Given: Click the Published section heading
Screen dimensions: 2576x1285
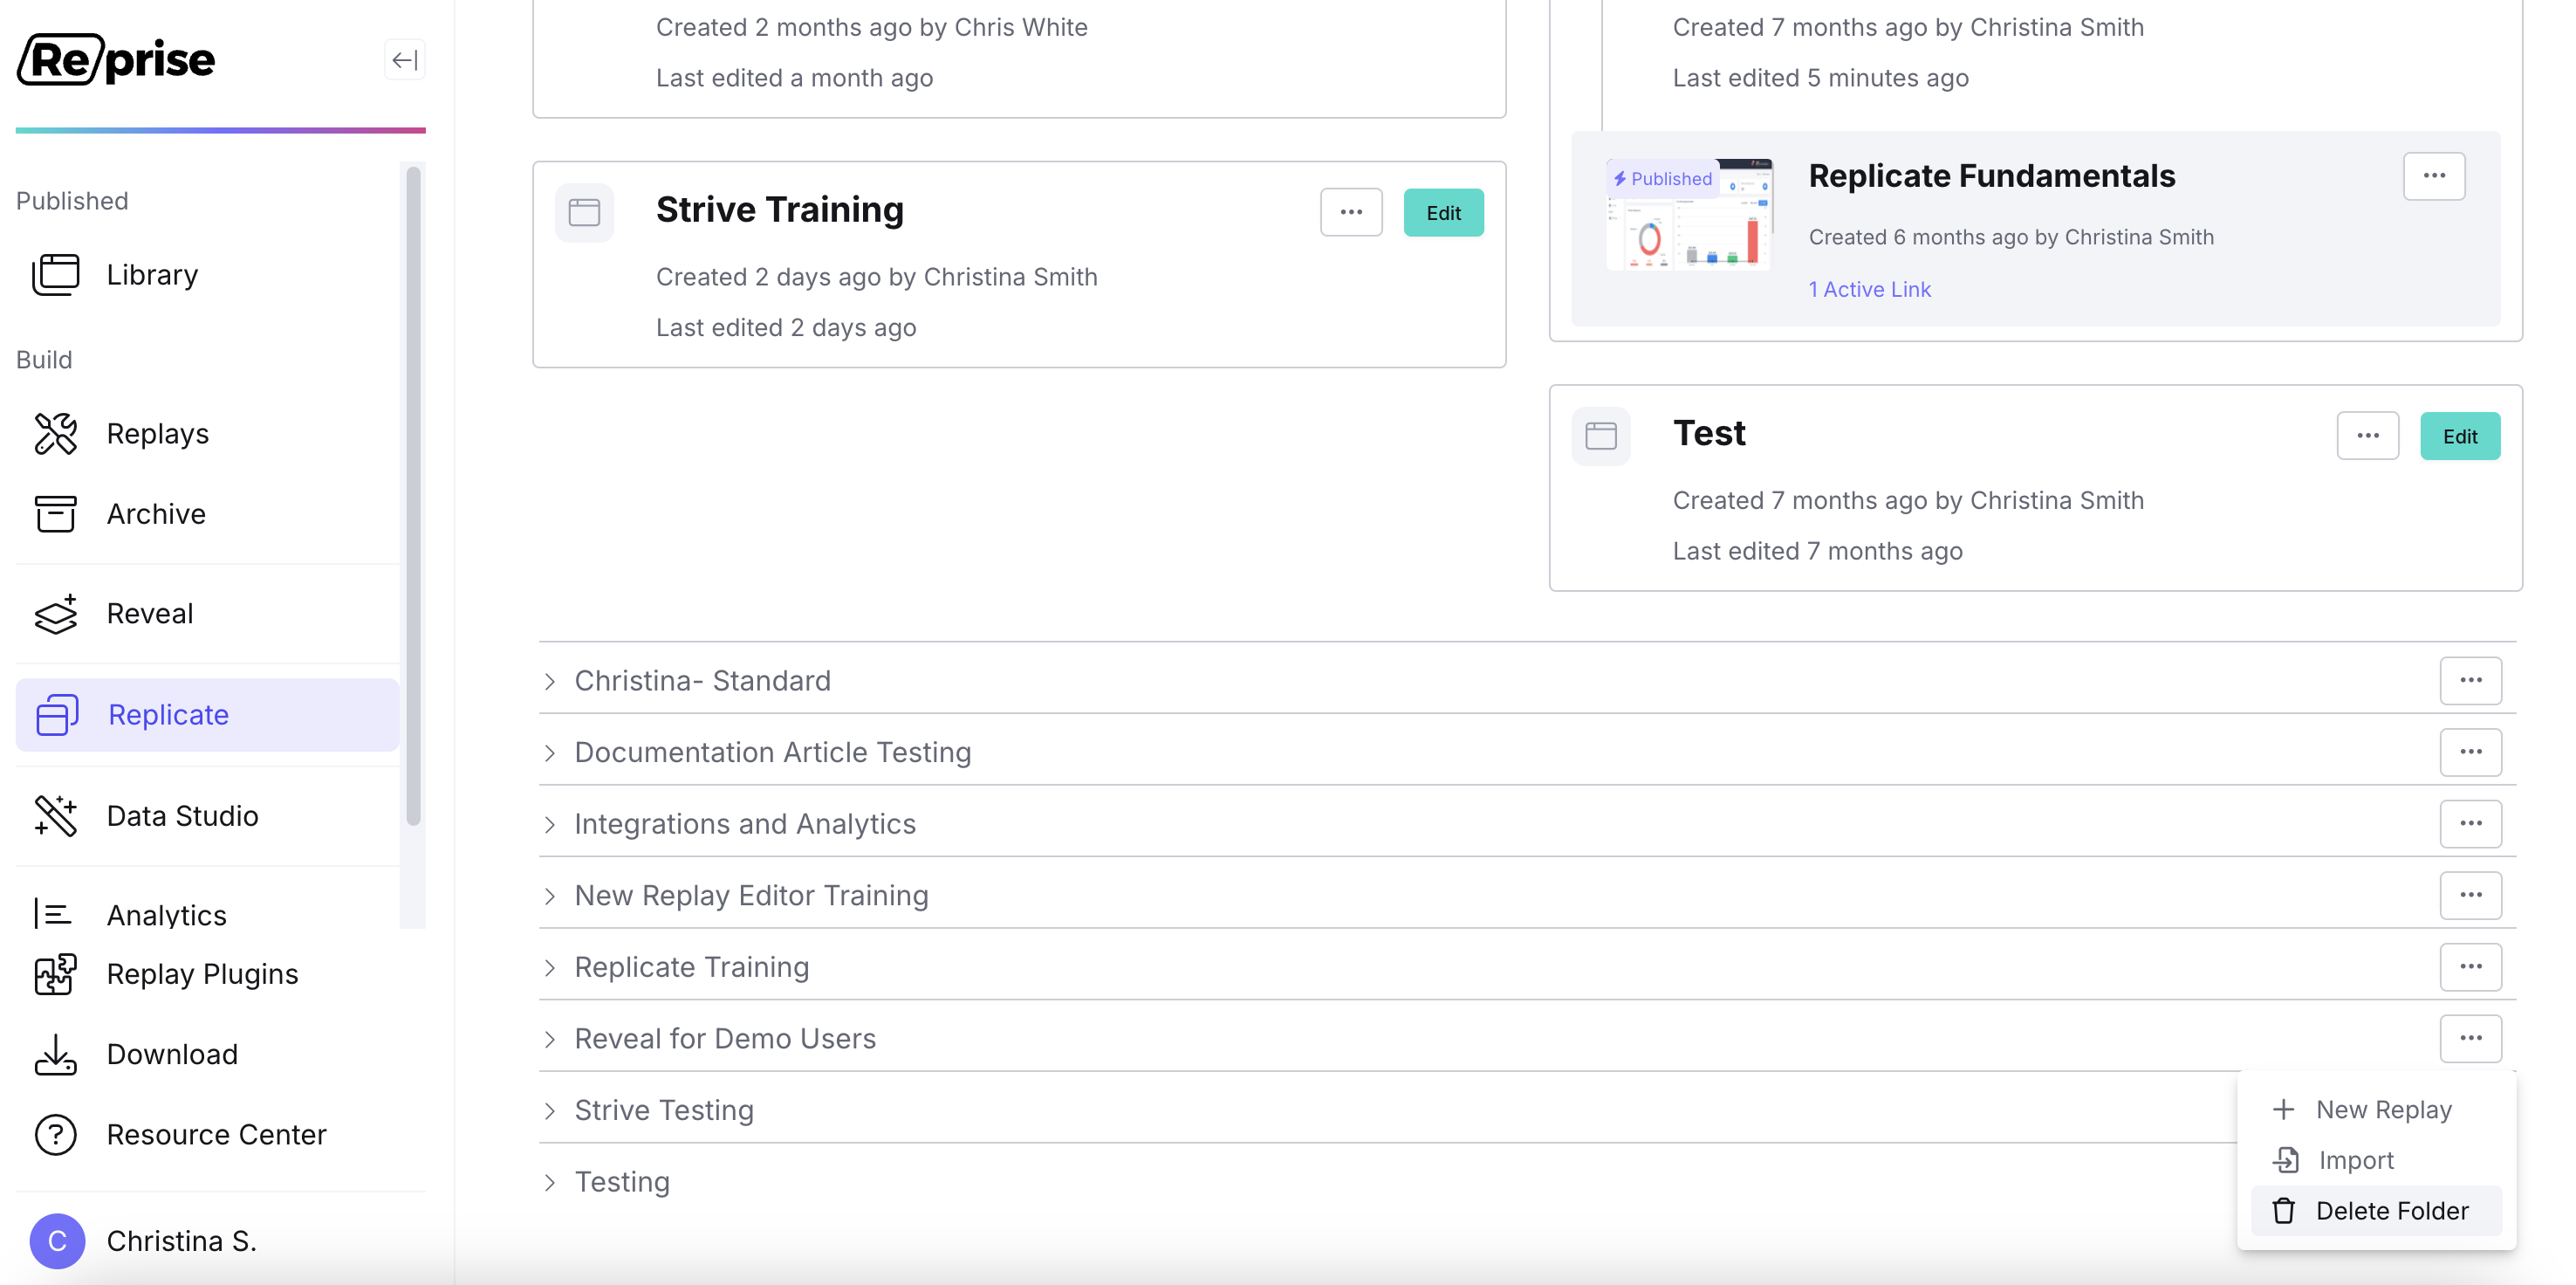Looking at the screenshot, I should click(72, 200).
